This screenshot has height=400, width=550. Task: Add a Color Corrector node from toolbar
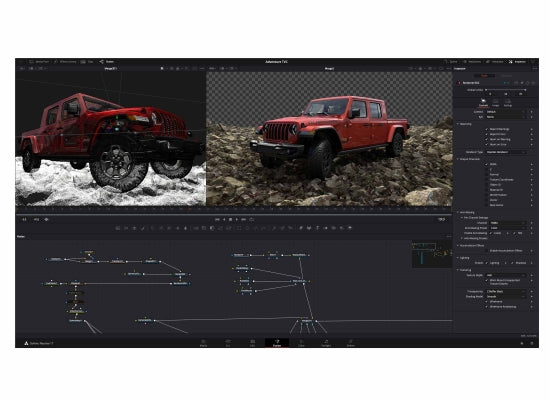click(152, 228)
